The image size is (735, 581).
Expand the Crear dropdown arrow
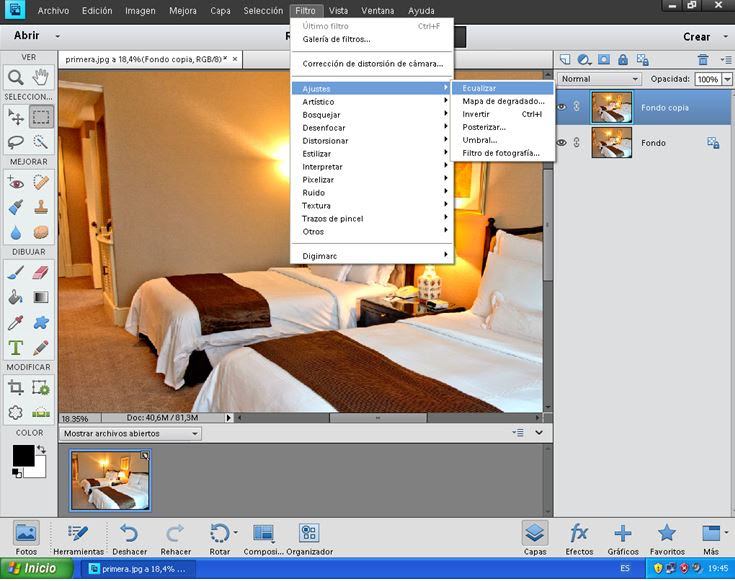[x=726, y=37]
